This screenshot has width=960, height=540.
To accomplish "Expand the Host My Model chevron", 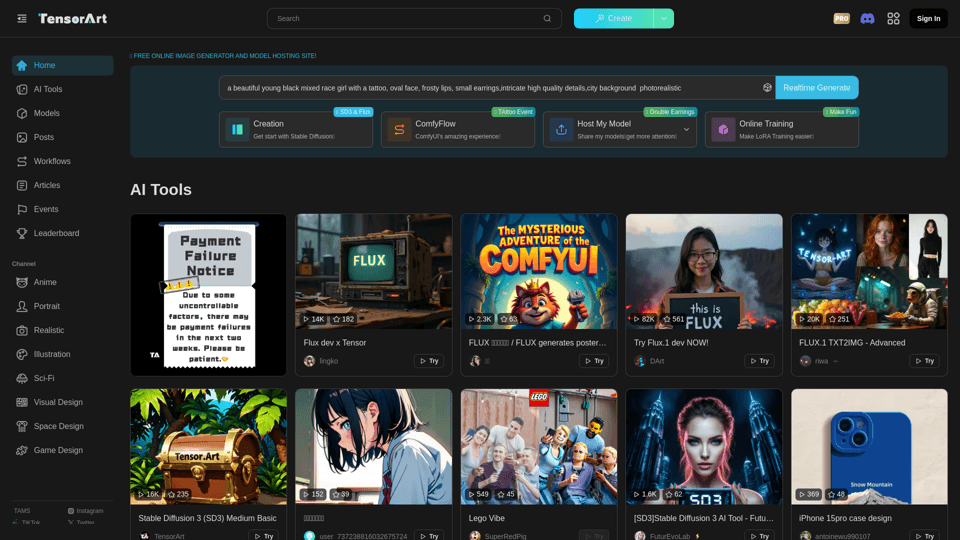I will (686, 129).
